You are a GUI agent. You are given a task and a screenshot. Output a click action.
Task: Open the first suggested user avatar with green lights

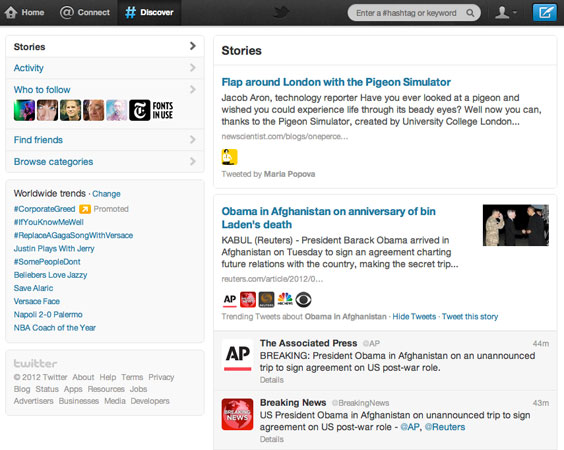[x=24, y=110]
